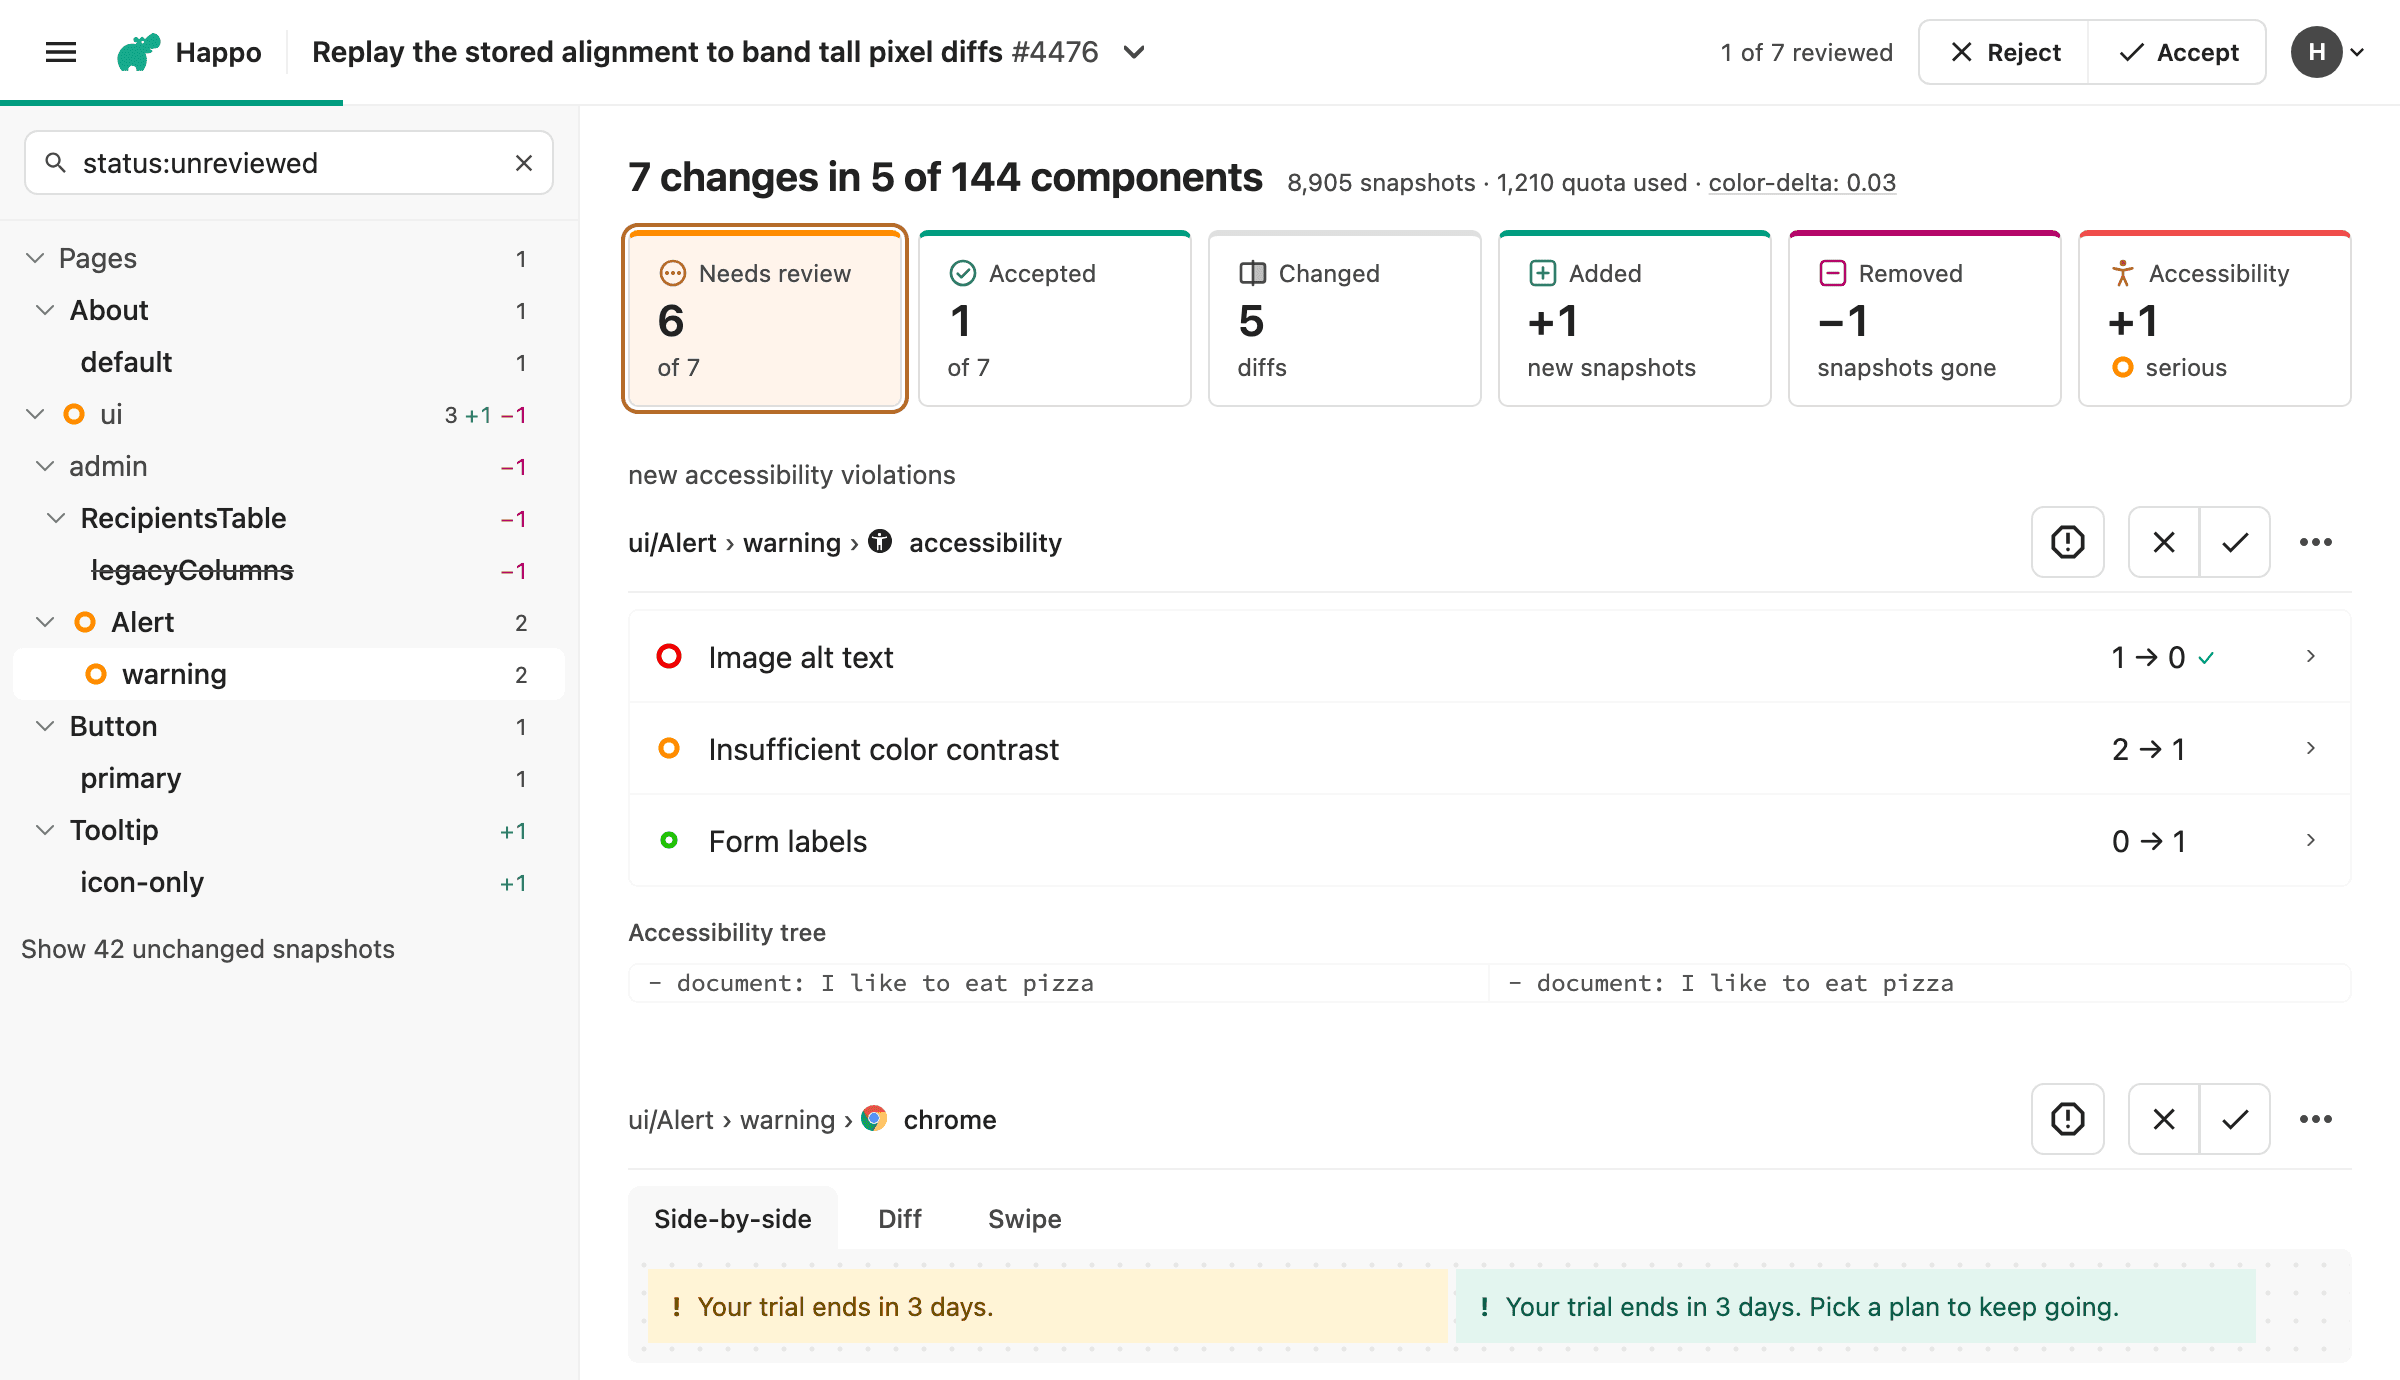This screenshot has width=2400, height=1380.
Task: Accept the whole report
Action: tap(2178, 52)
